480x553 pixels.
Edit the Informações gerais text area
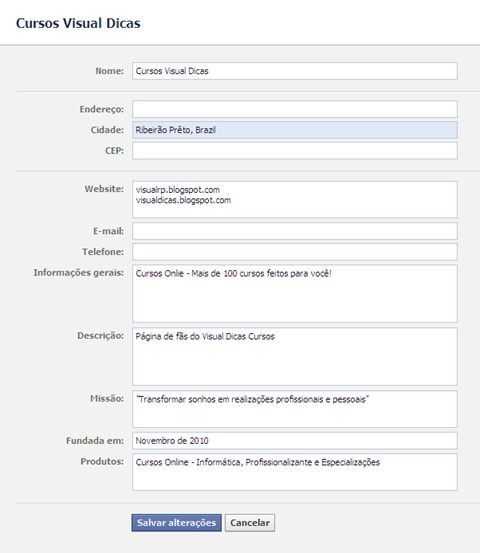pyautogui.click(x=295, y=293)
